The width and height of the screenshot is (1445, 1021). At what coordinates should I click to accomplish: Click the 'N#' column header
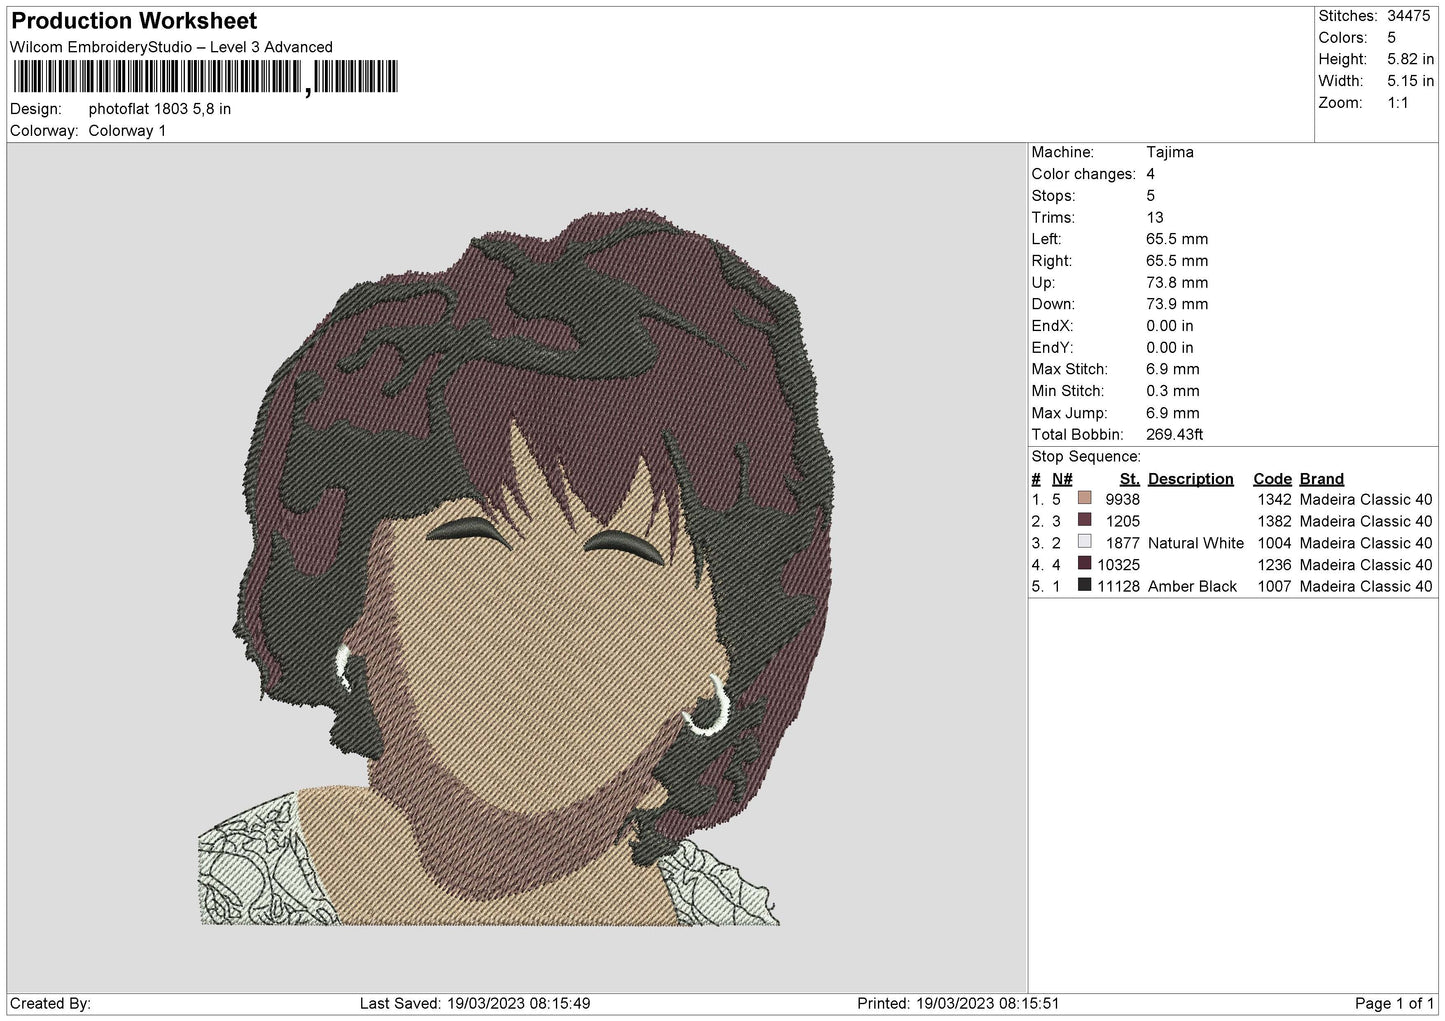pos(1062,479)
